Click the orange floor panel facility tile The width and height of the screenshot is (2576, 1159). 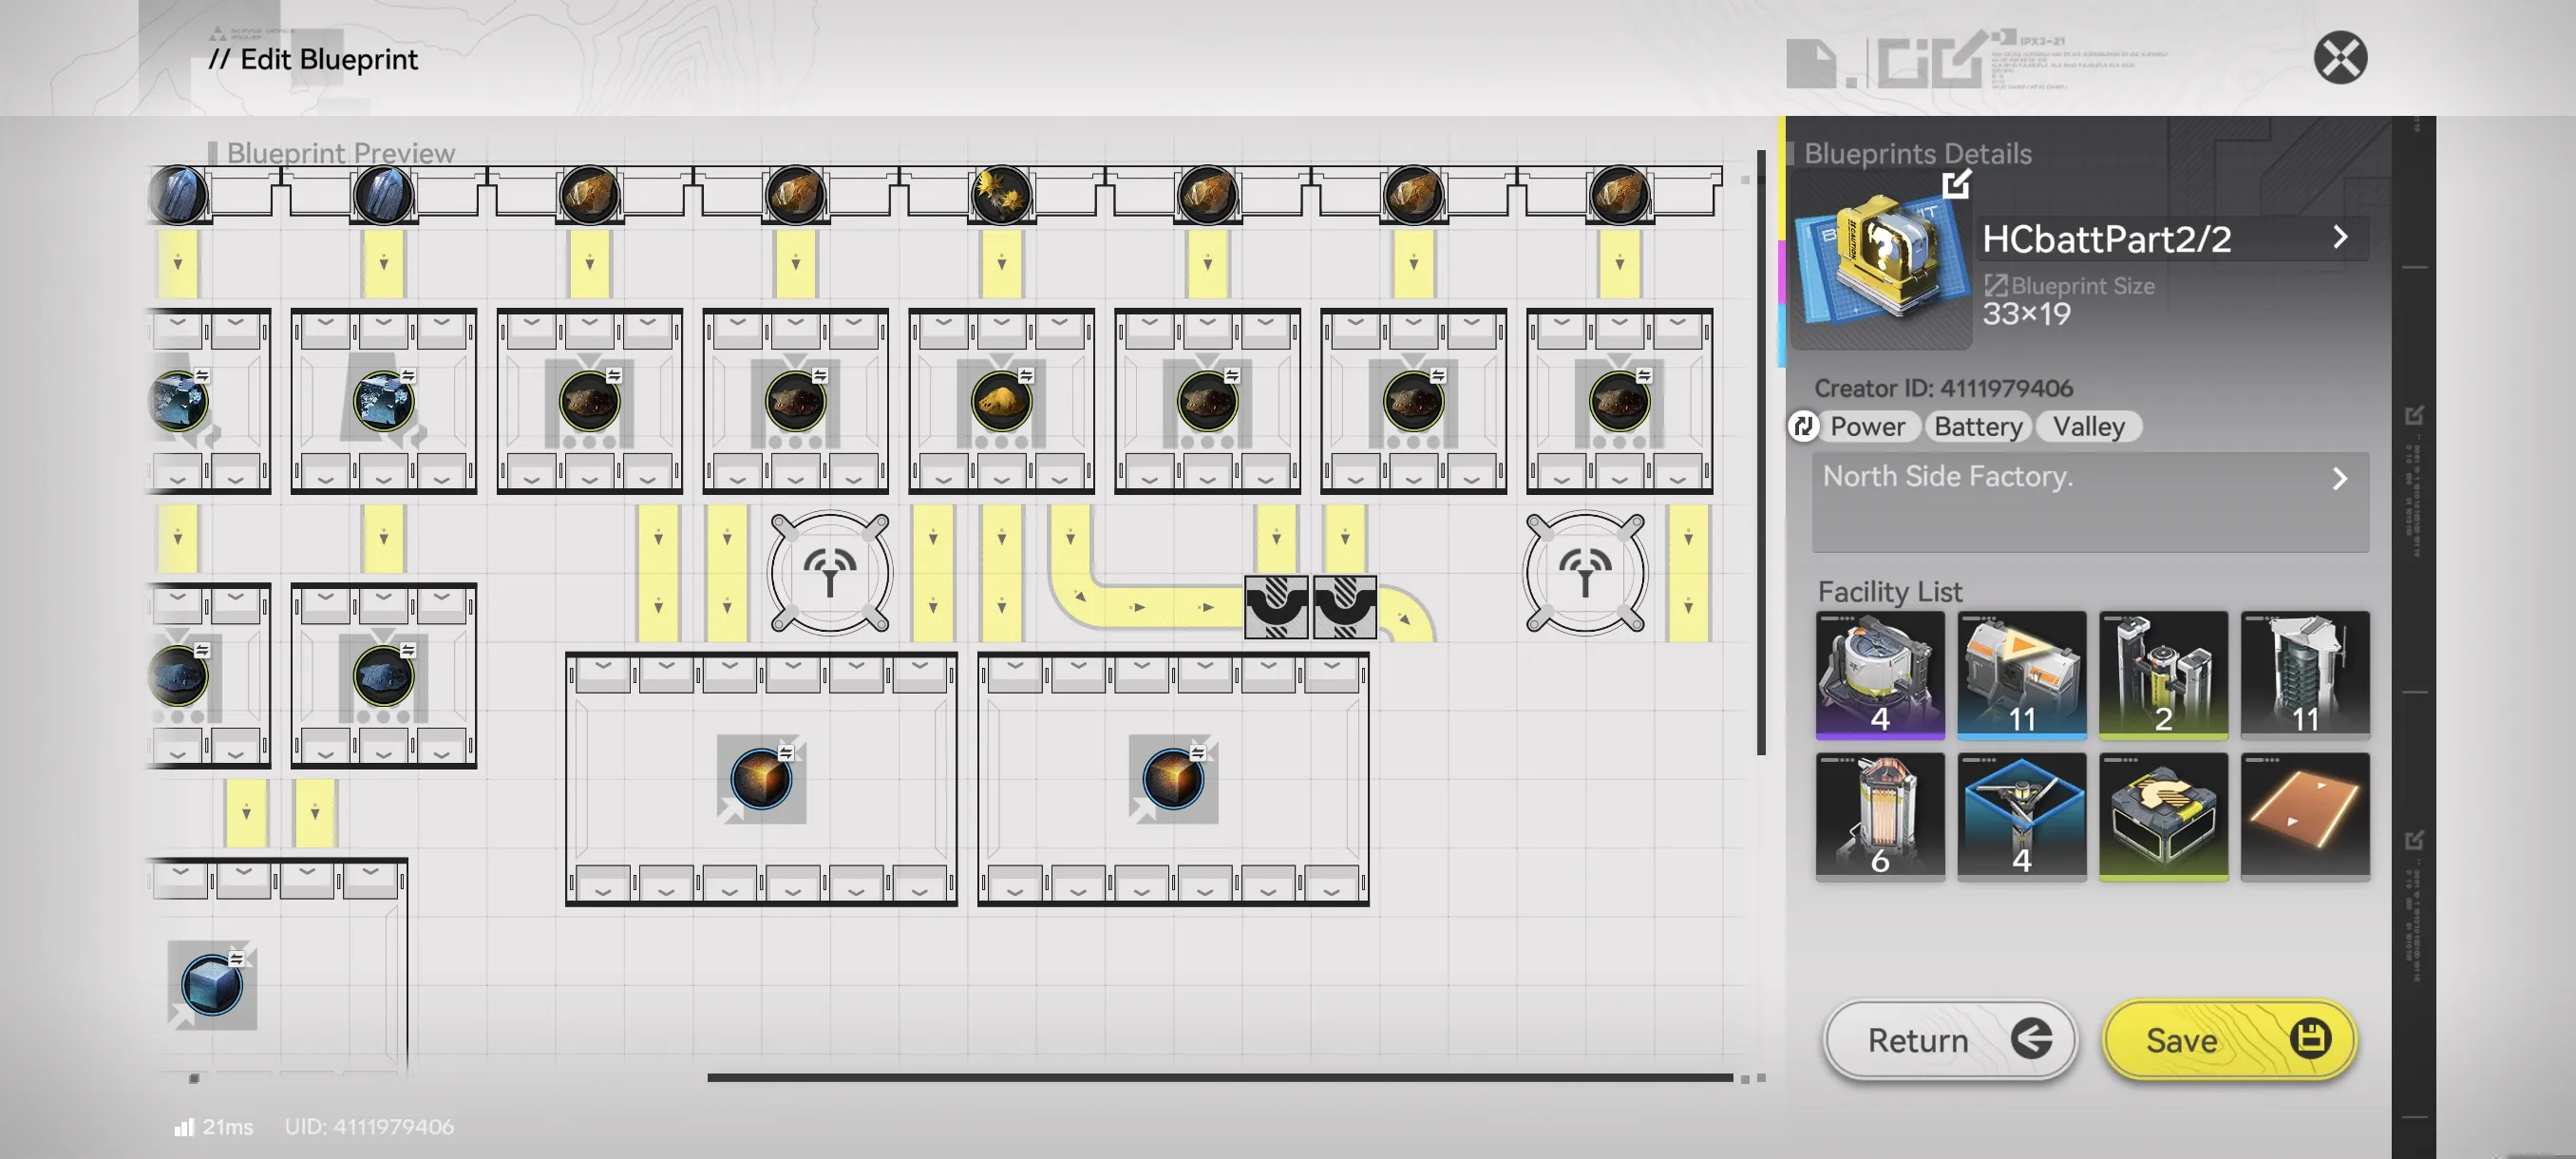click(2304, 816)
